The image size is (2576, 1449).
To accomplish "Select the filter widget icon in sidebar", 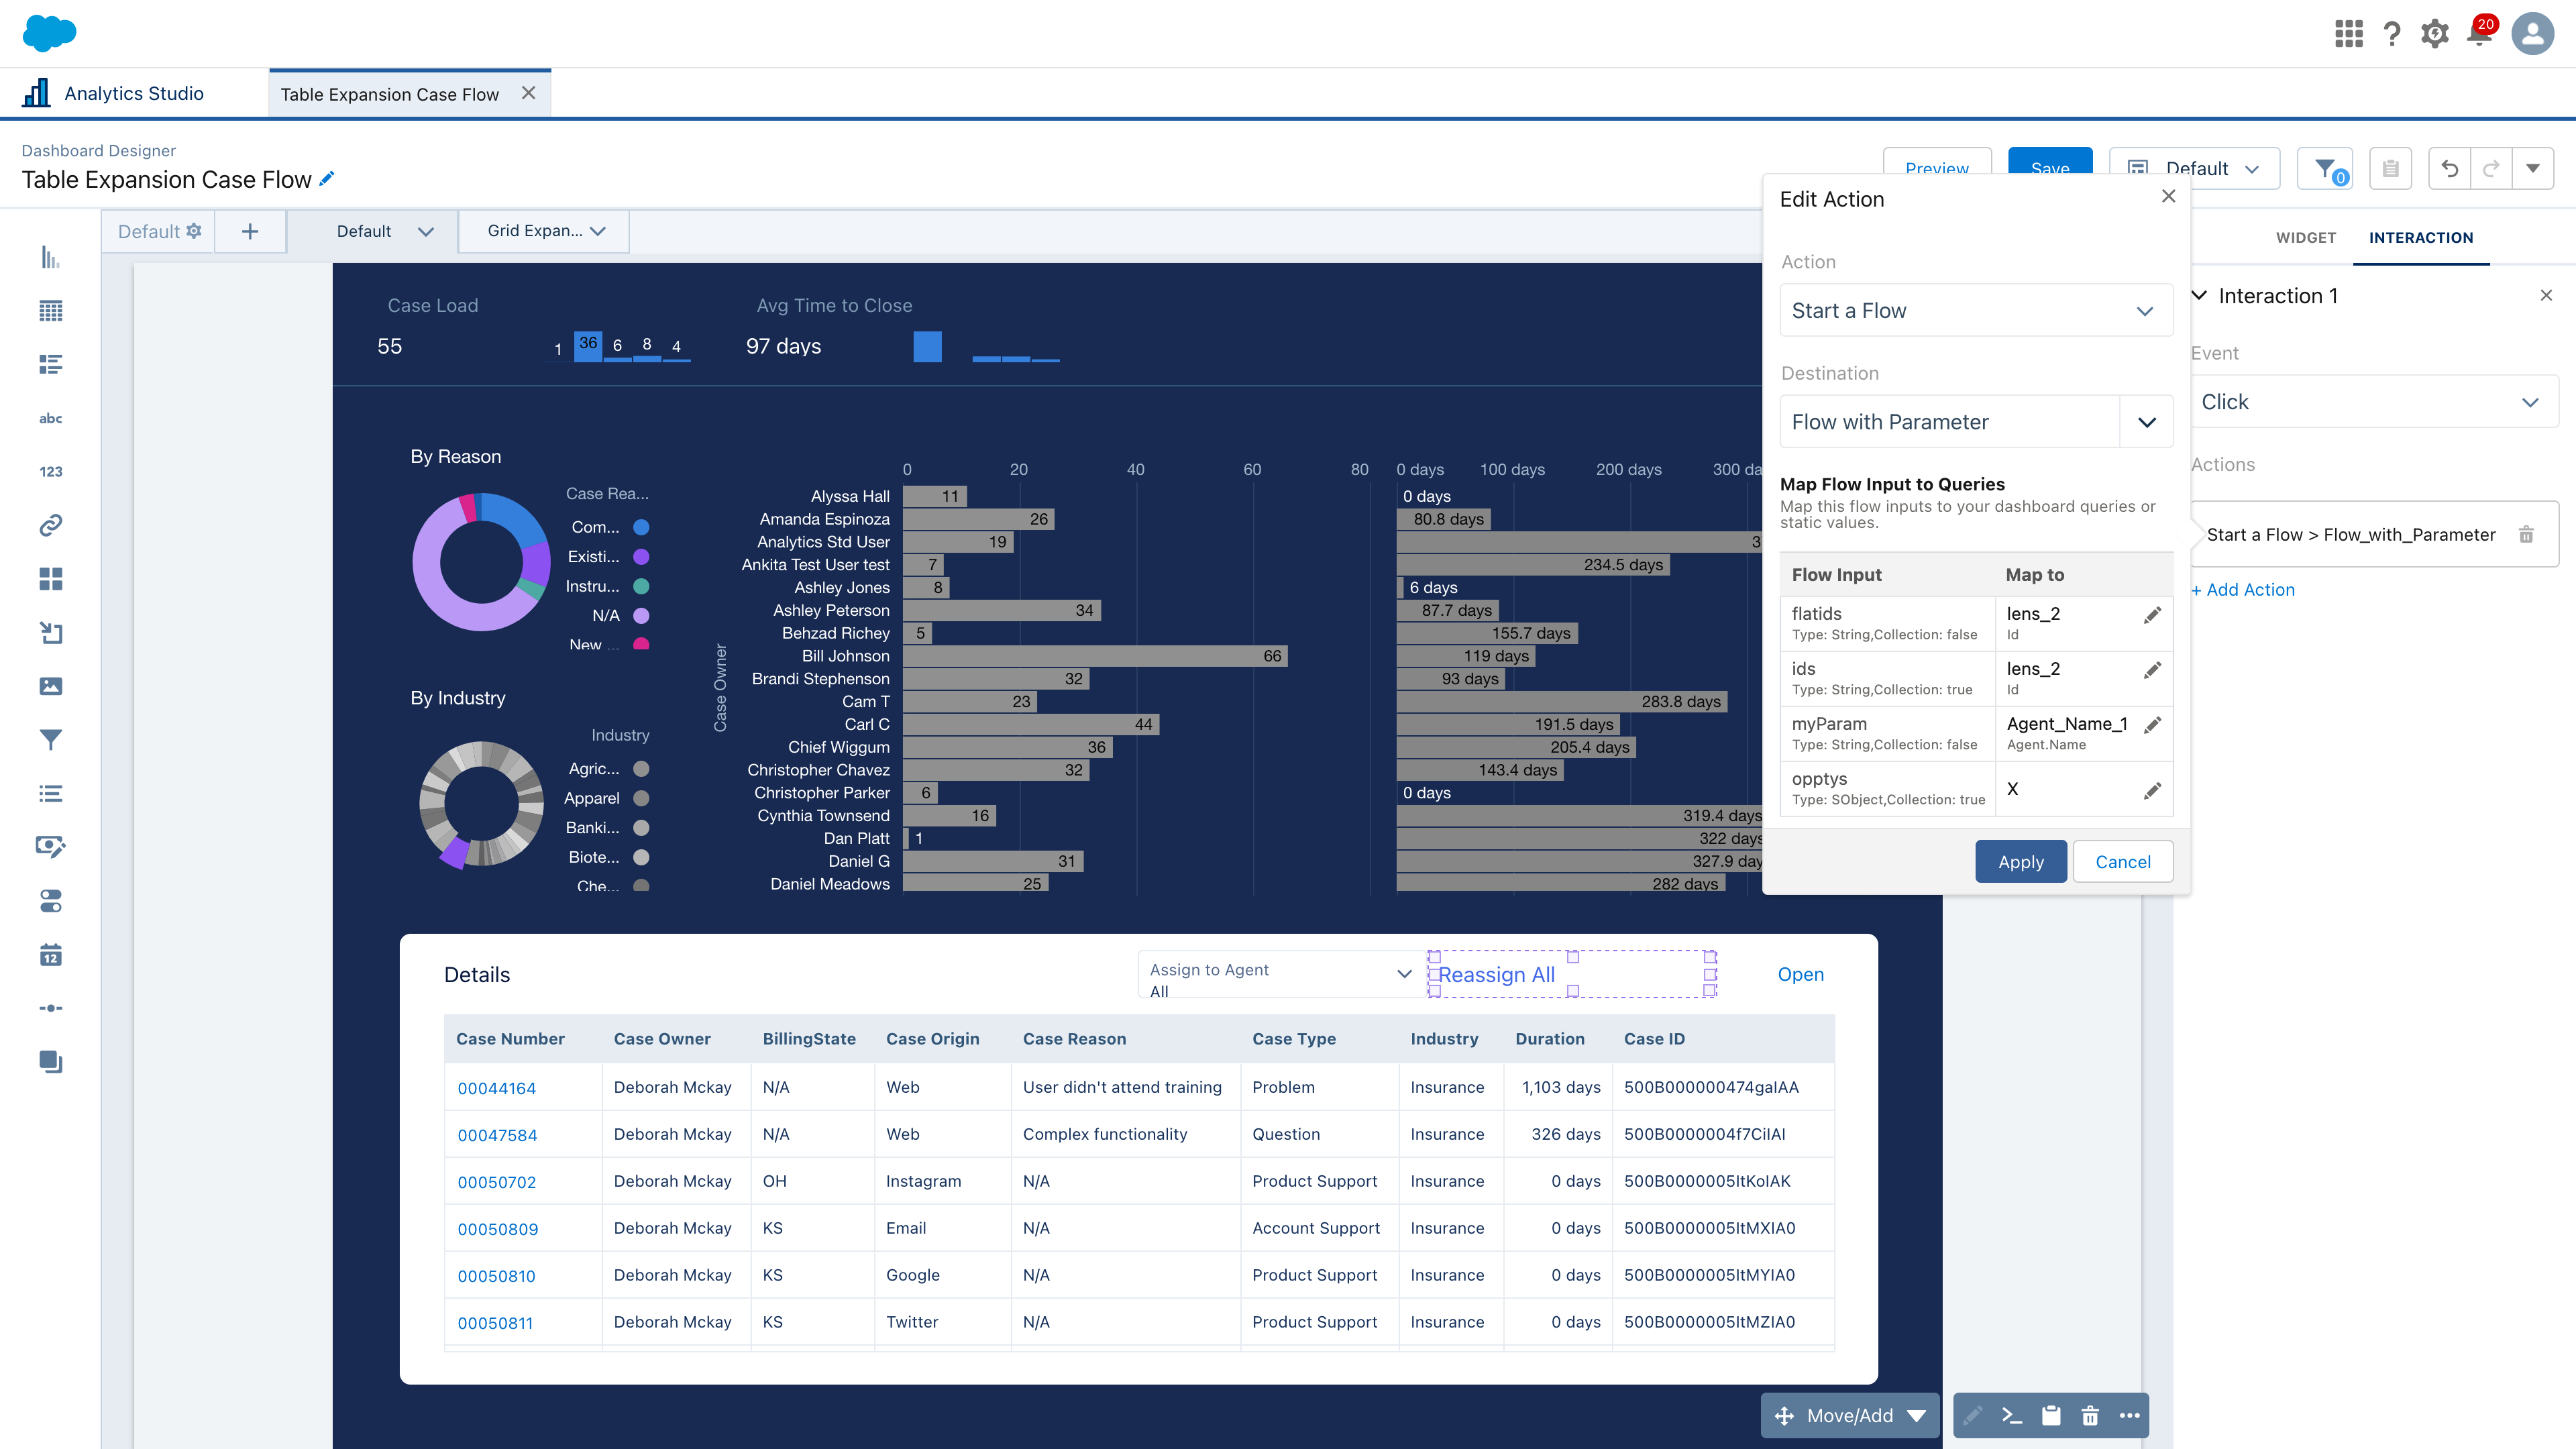I will [x=50, y=740].
